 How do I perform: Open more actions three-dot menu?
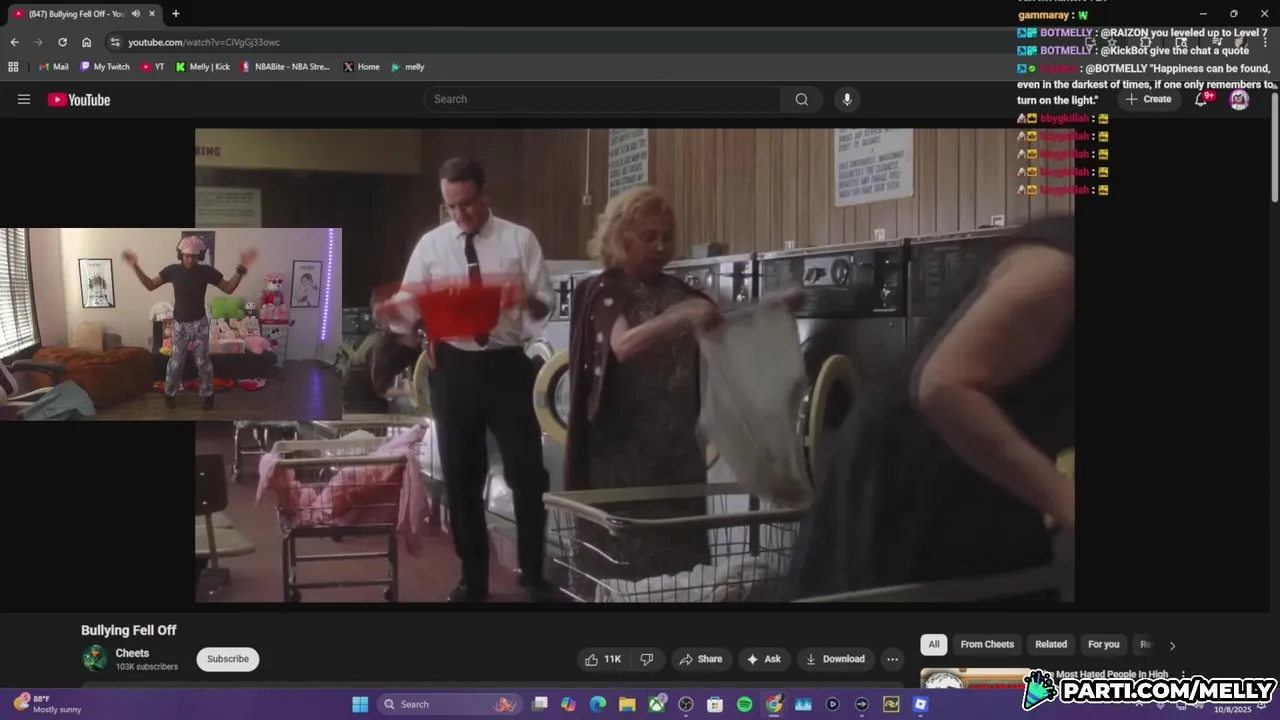pos(892,659)
